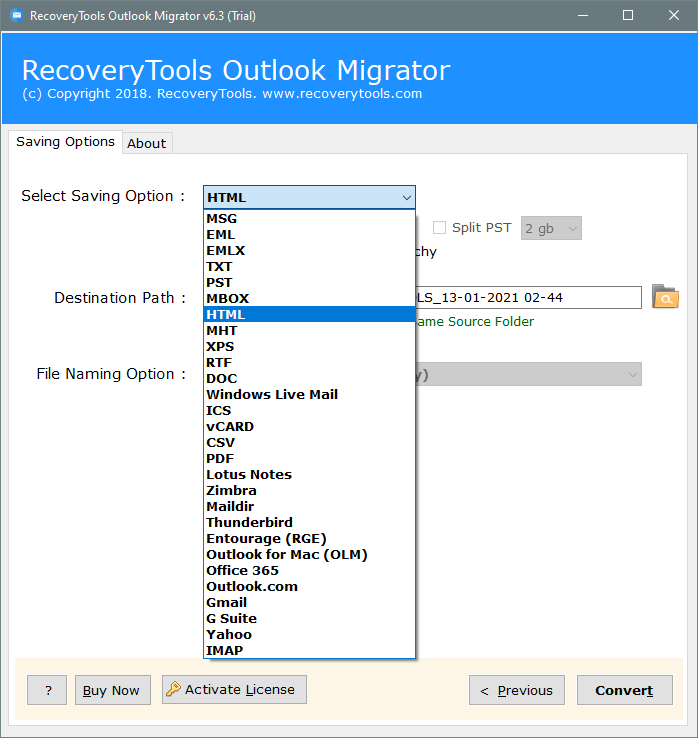Select the highlighted HTML list entry
The width and height of the screenshot is (698, 738).
click(x=309, y=314)
